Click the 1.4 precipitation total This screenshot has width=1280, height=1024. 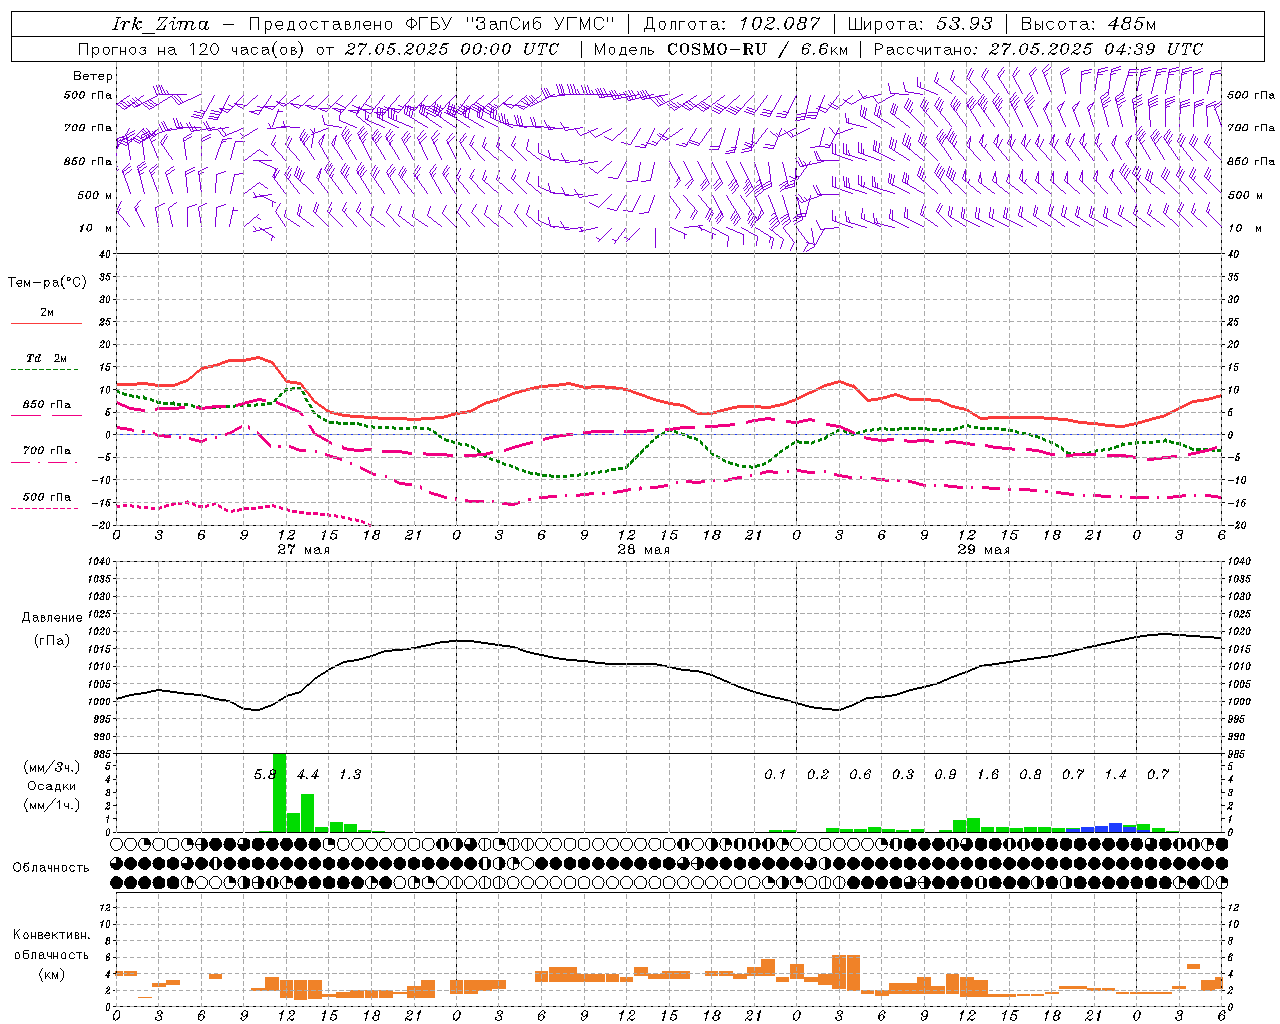1115,774
